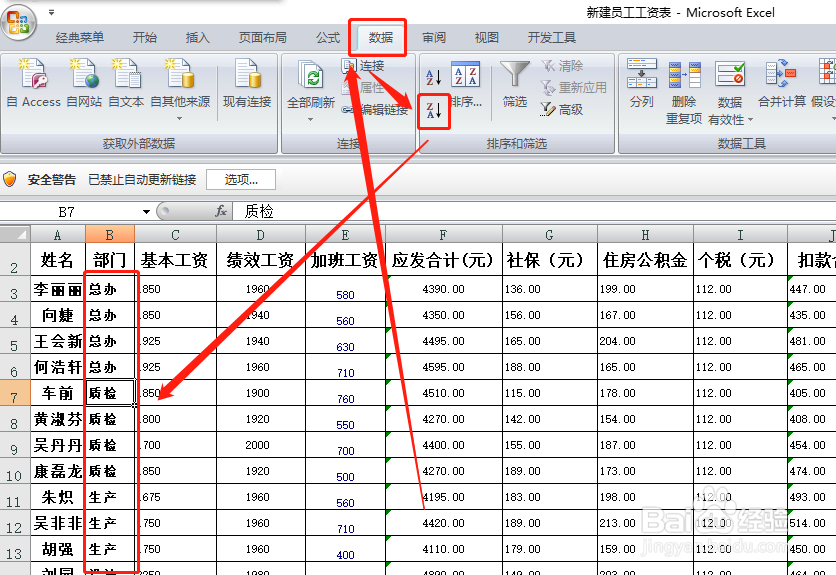This screenshot has height=575, width=836.
Task: Open 数据有效性 data validation
Action: tap(730, 92)
